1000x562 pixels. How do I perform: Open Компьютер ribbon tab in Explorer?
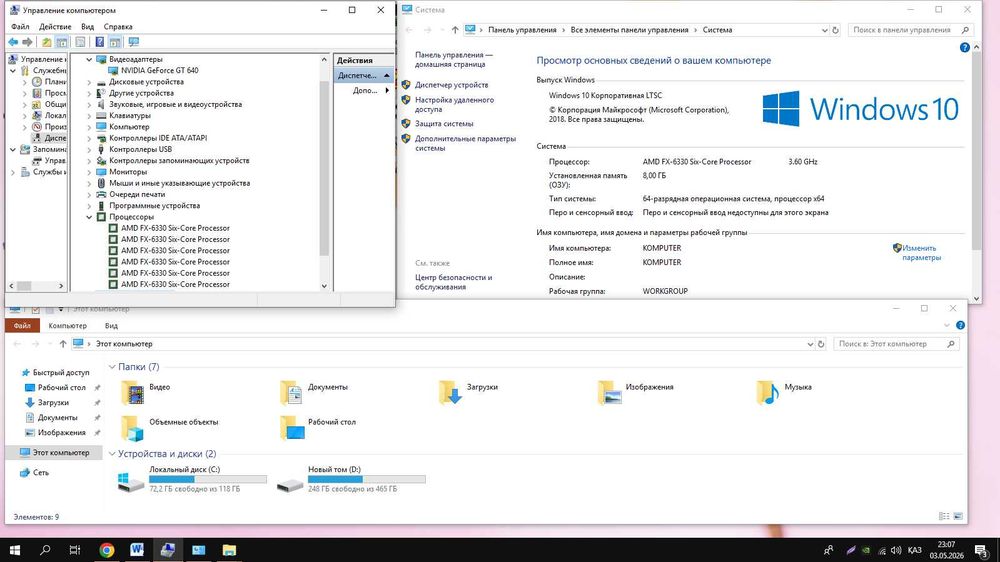tap(68, 325)
